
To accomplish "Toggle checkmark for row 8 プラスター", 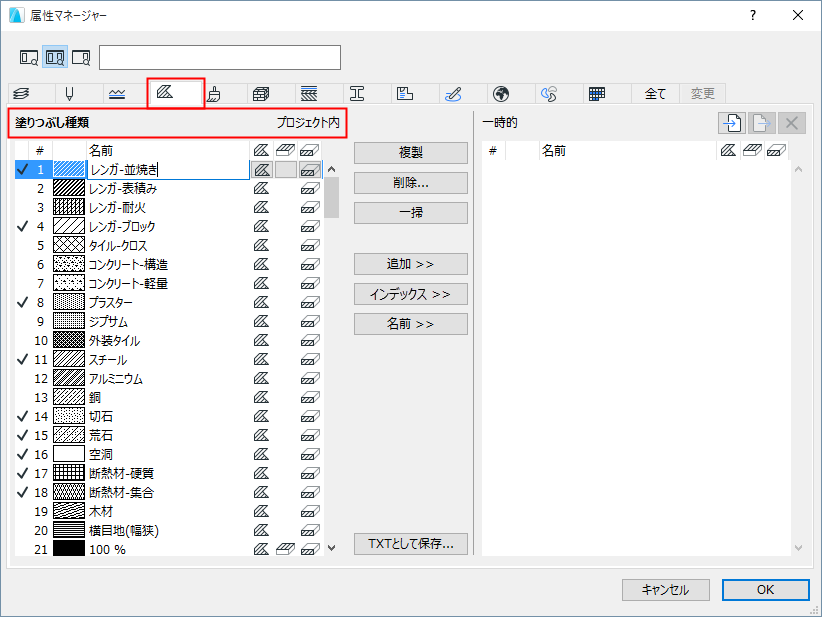I will click(23, 302).
